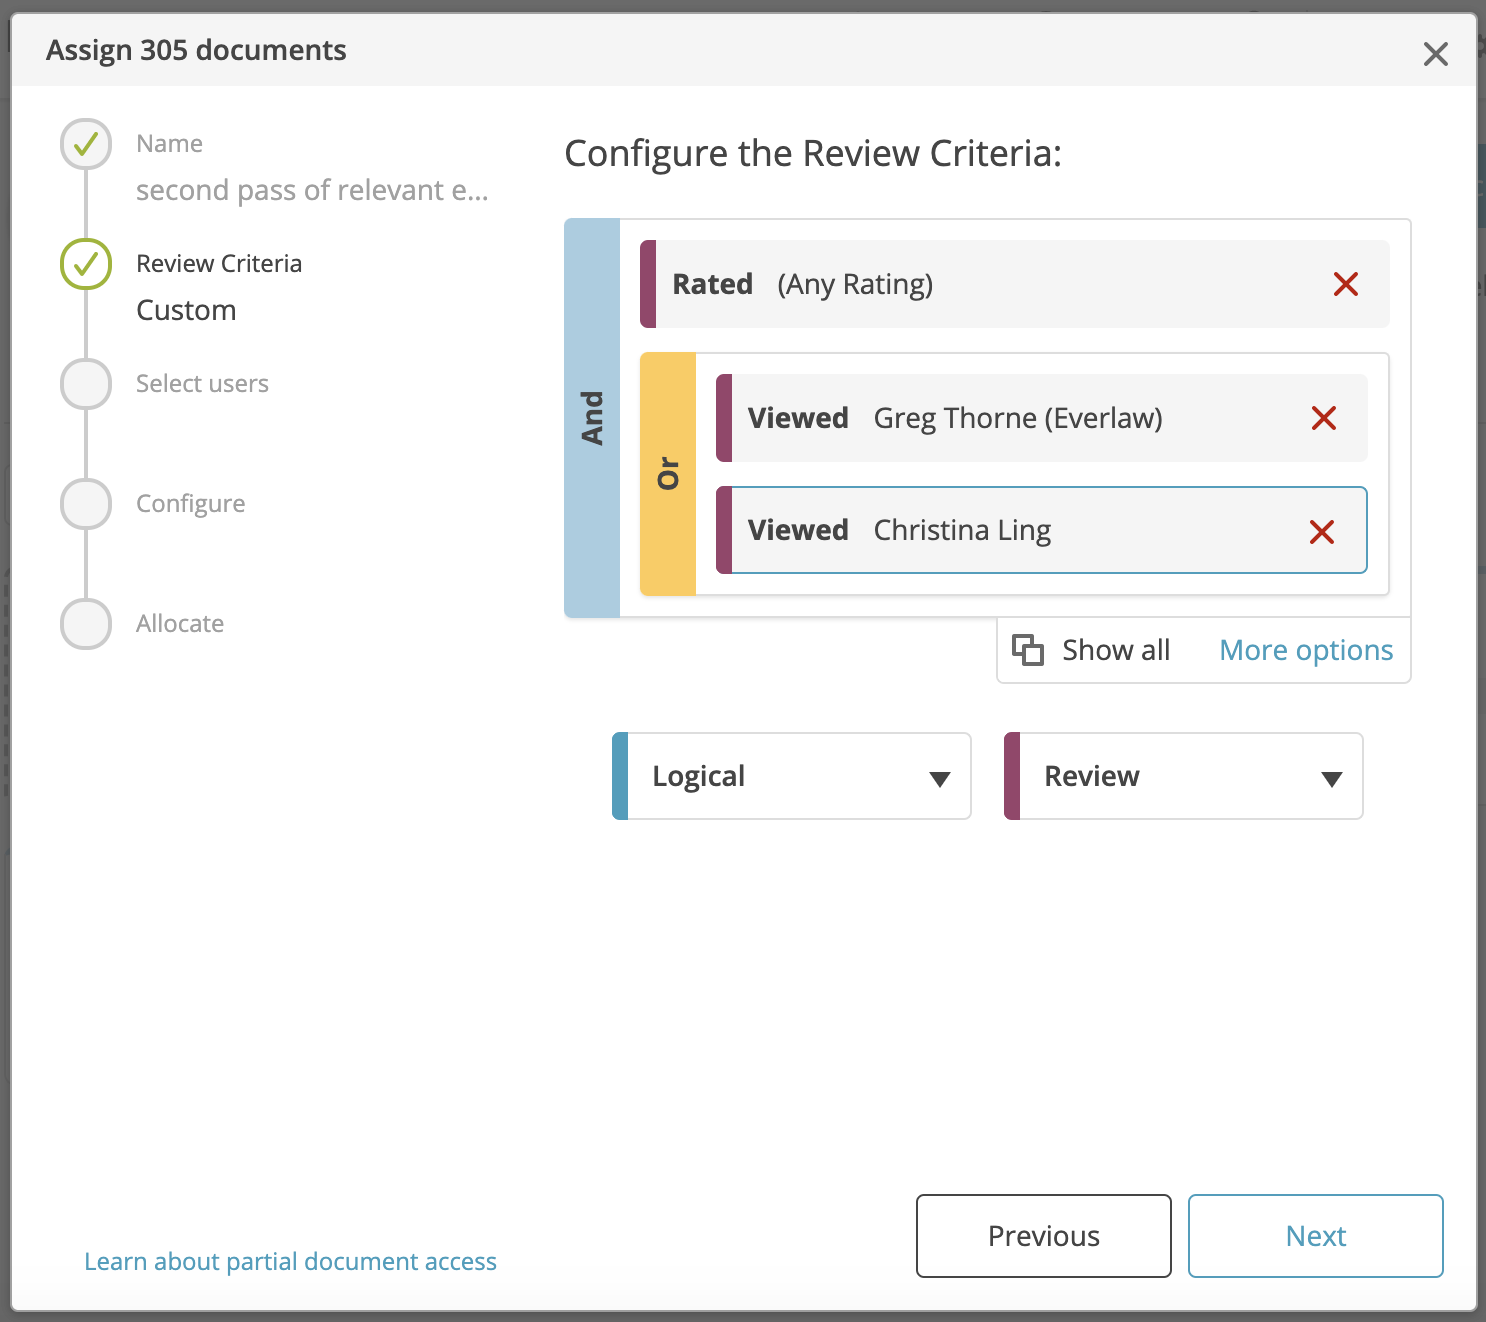Click the completed Name step checkmark
The width and height of the screenshot is (1486, 1322).
[85, 144]
